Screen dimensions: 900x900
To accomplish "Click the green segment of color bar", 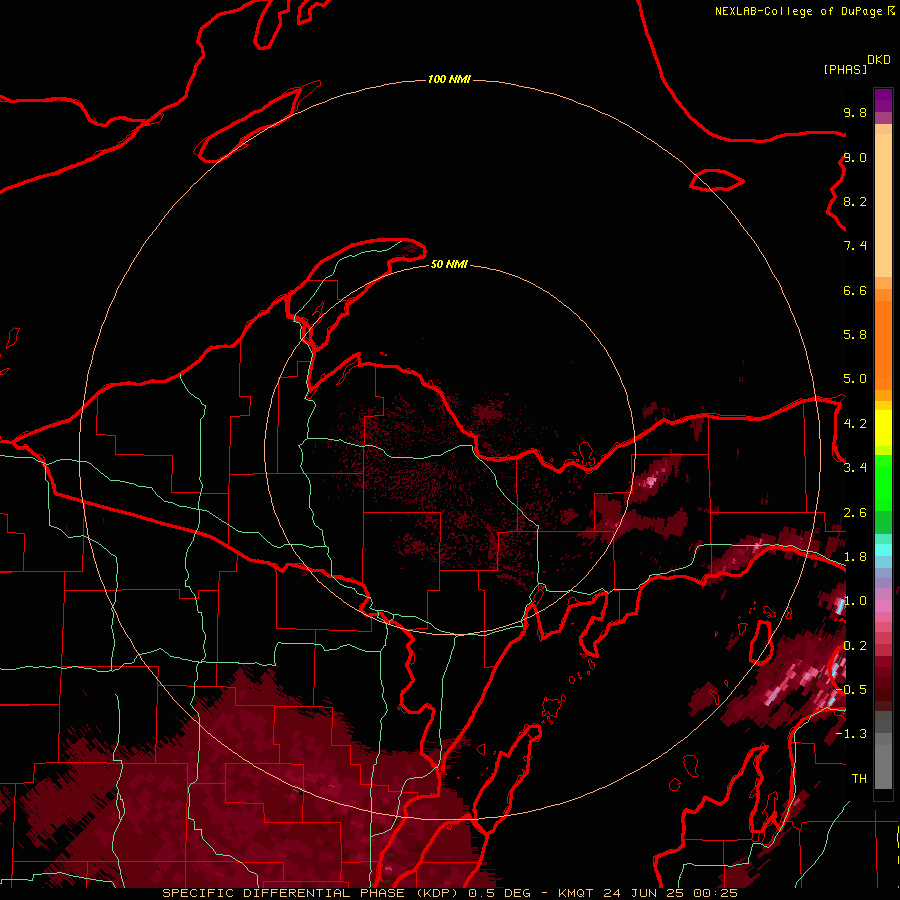I will coord(883,494).
